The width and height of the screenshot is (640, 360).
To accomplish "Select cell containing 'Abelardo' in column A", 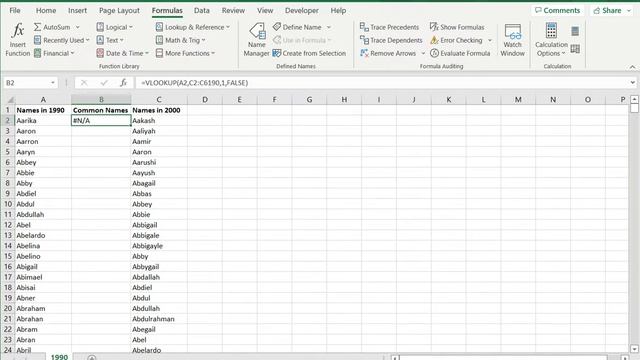I will (43, 236).
